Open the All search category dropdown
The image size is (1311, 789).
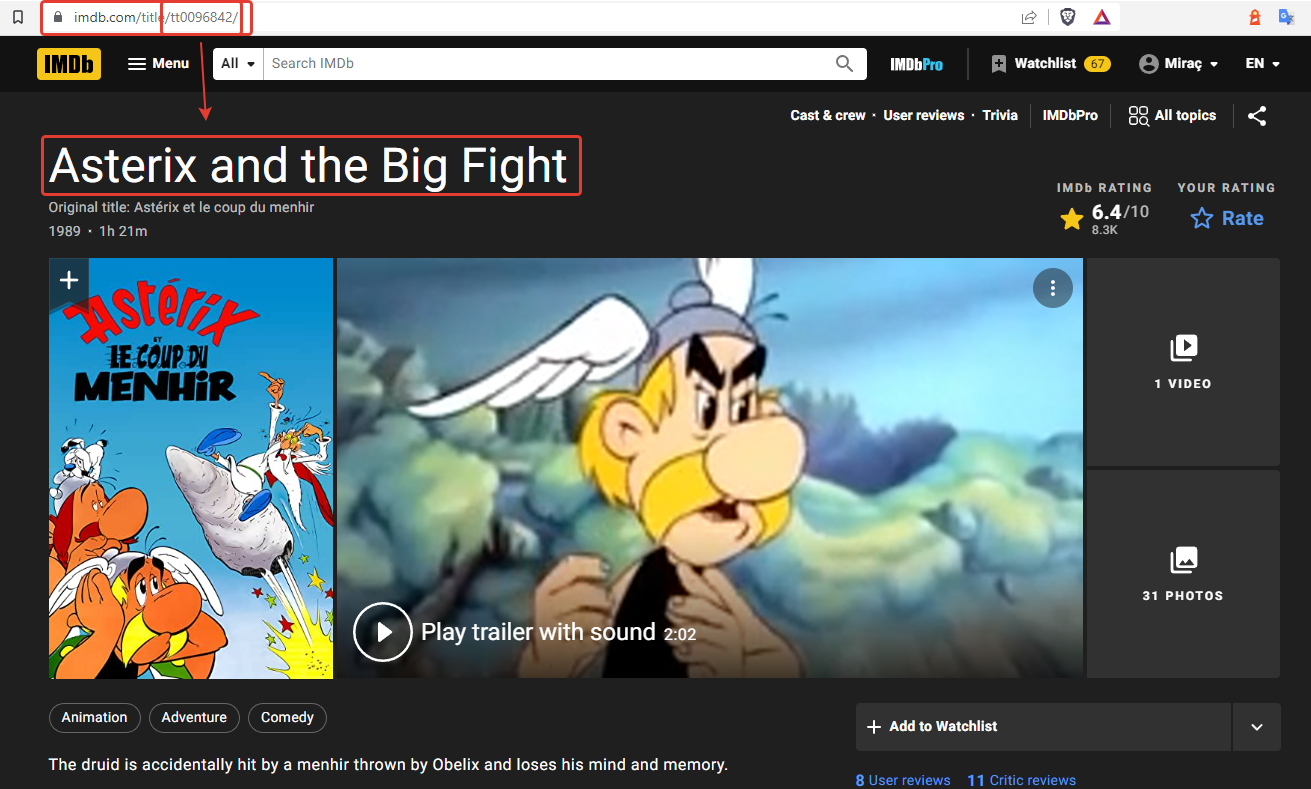238,64
